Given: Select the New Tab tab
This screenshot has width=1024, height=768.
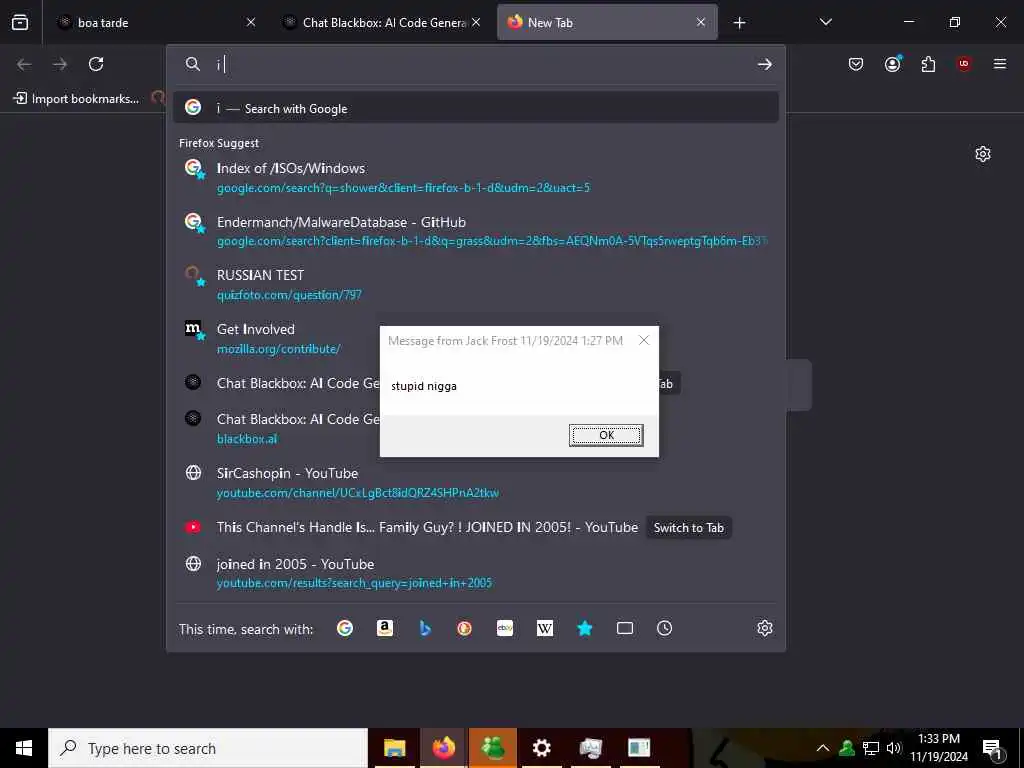Looking at the screenshot, I should point(607,22).
